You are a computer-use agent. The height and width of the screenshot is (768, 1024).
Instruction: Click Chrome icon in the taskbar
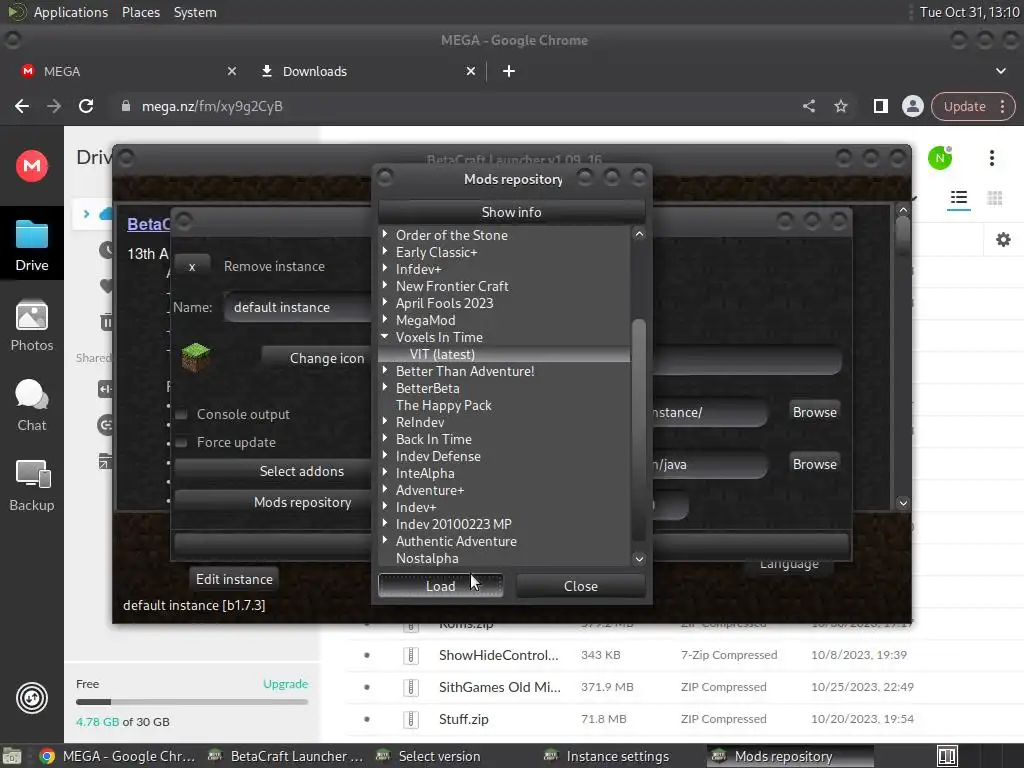point(46,756)
